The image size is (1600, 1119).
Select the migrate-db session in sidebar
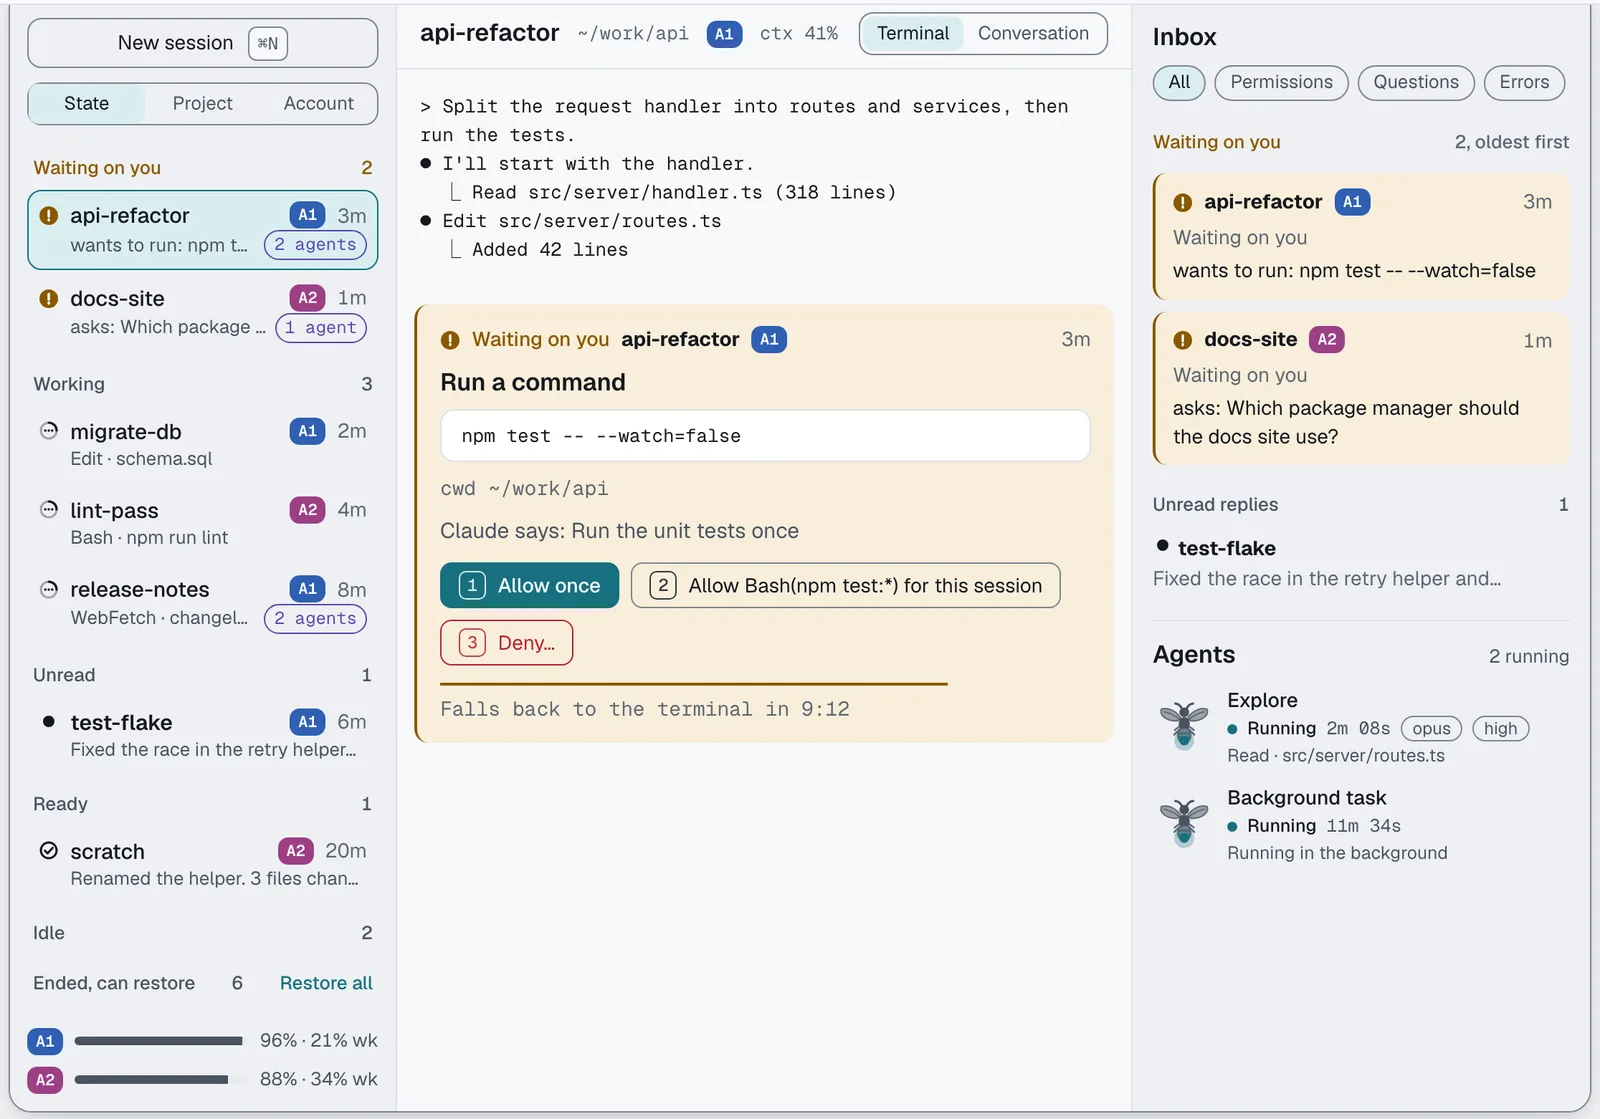pyautogui.click(x=202, y=444)
